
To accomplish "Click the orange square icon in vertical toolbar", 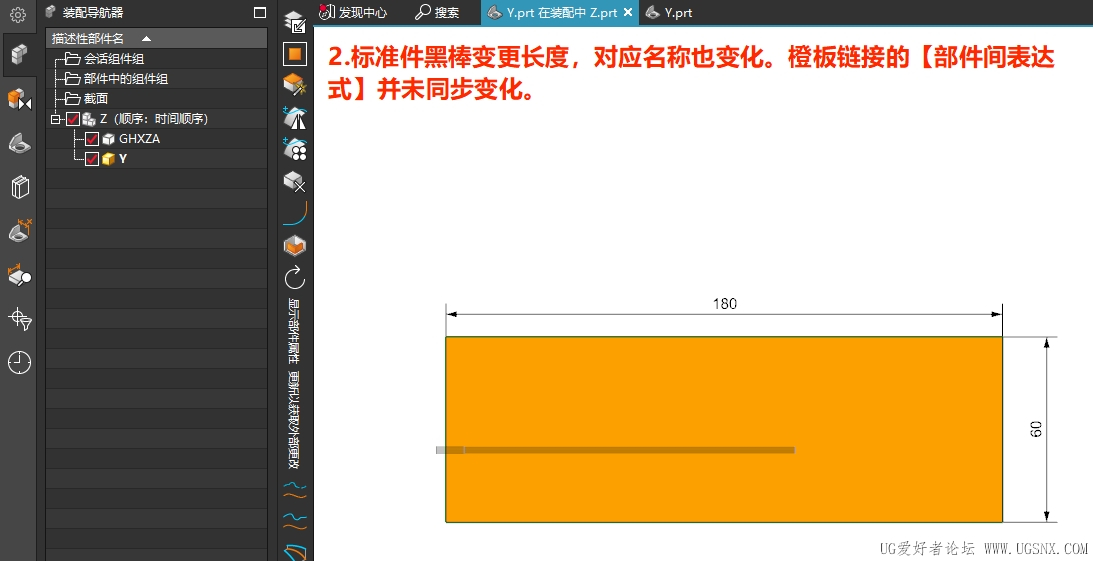I will pyautogui.click(x=295, y=54).
